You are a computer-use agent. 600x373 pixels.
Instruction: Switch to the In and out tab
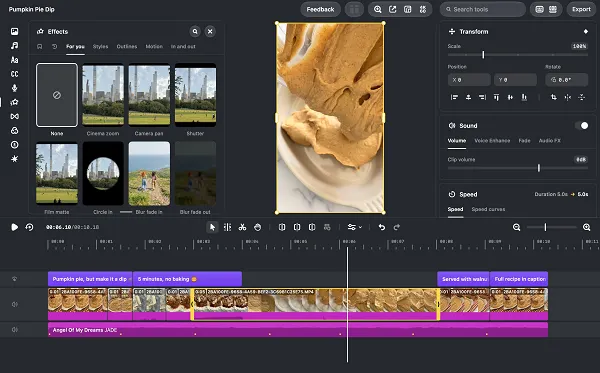(x=183, y=46)
